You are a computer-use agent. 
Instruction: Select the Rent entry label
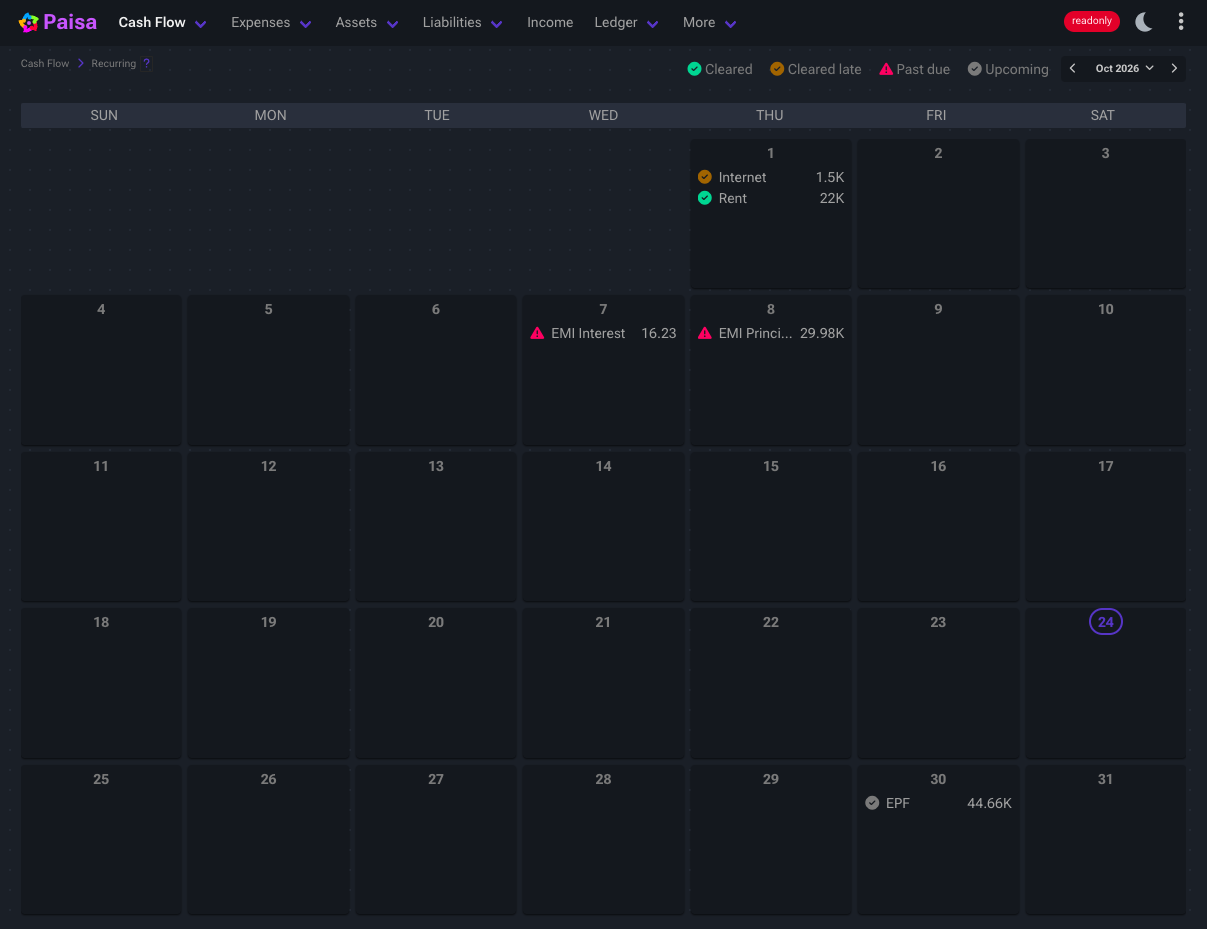pyautogui.click(x=733, y=198)
